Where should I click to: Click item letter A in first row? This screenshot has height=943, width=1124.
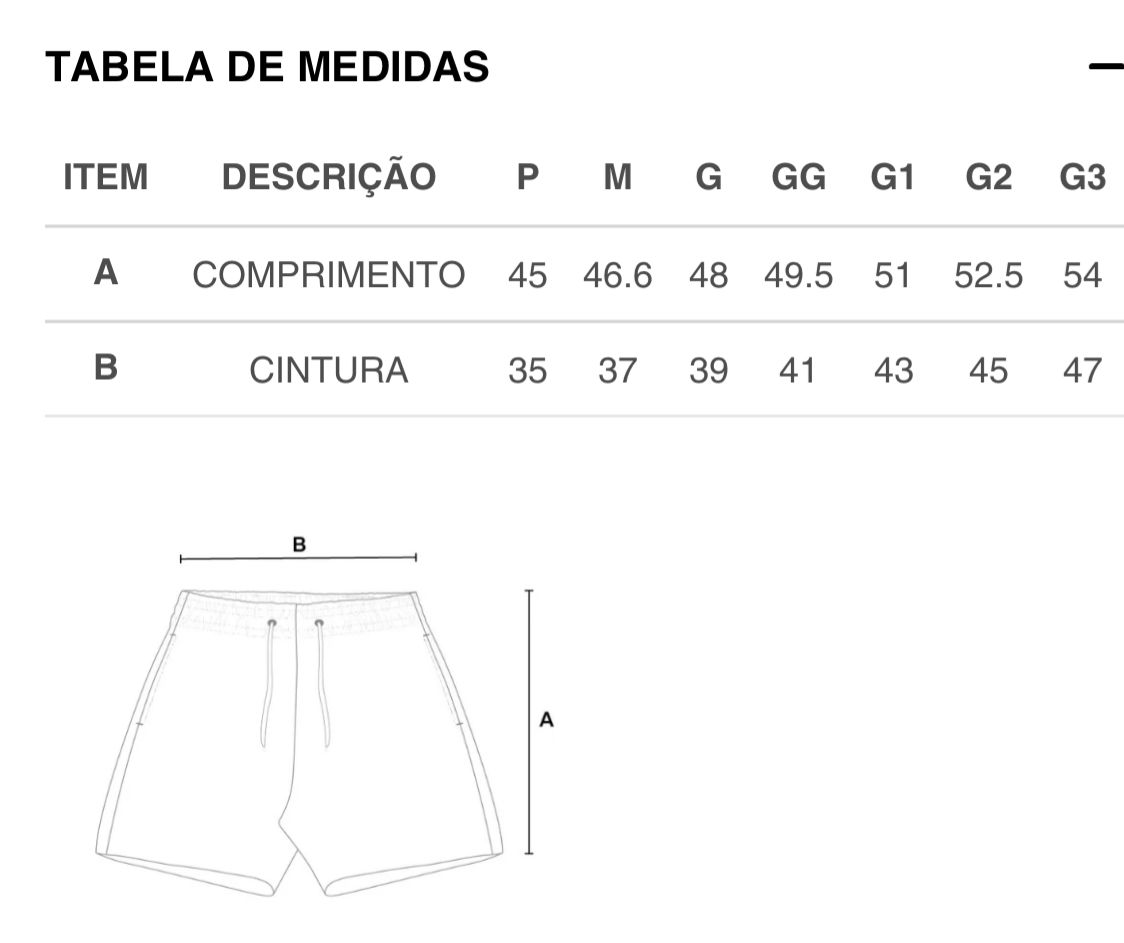pyautogui.click(x=106, y=272)
